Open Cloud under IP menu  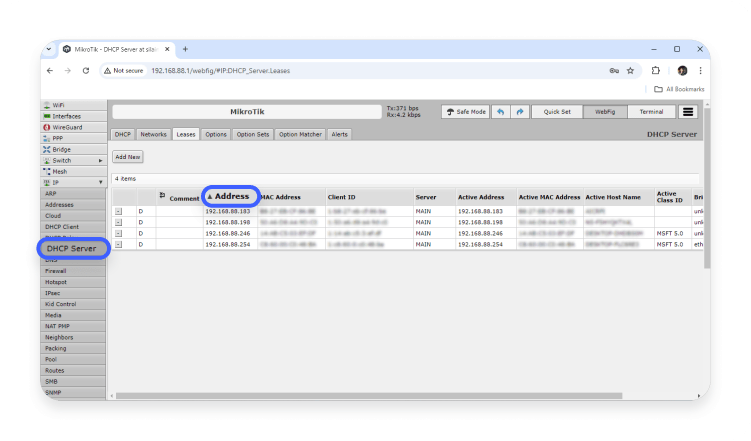pyautogui.click(x=73, y=215)
